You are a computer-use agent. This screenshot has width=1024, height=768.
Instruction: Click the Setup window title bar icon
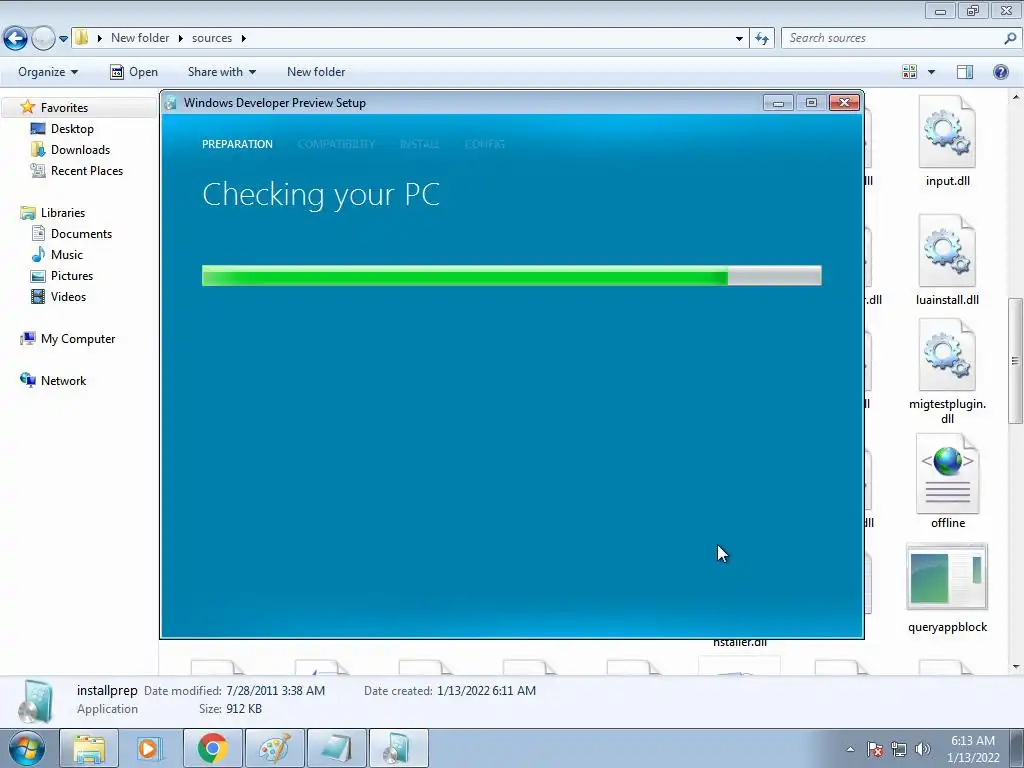coord(171,103)
